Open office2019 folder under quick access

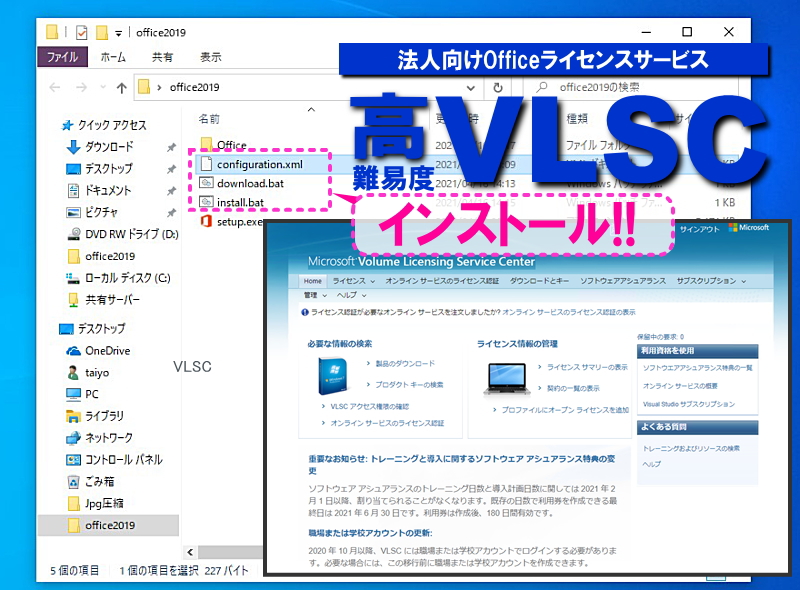click(x=101, y=256)
